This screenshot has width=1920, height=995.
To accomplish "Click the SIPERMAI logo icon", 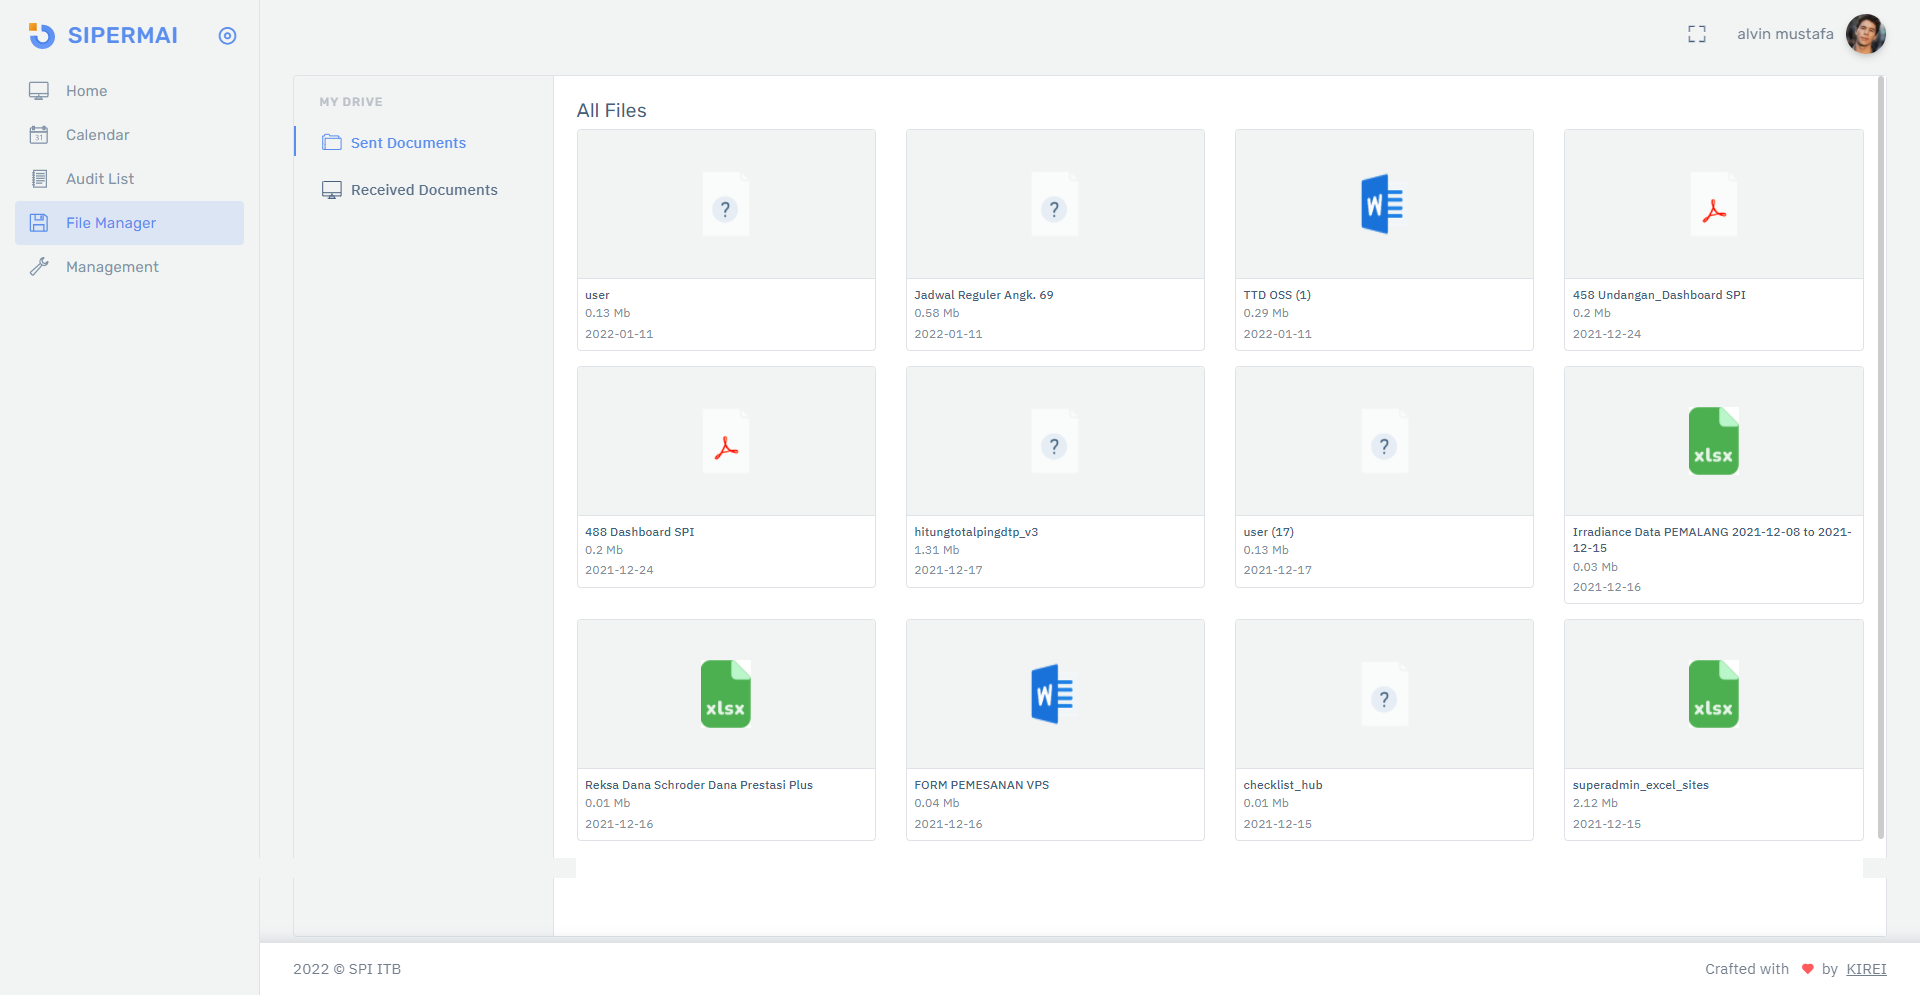I will click(x=41, y=35).
